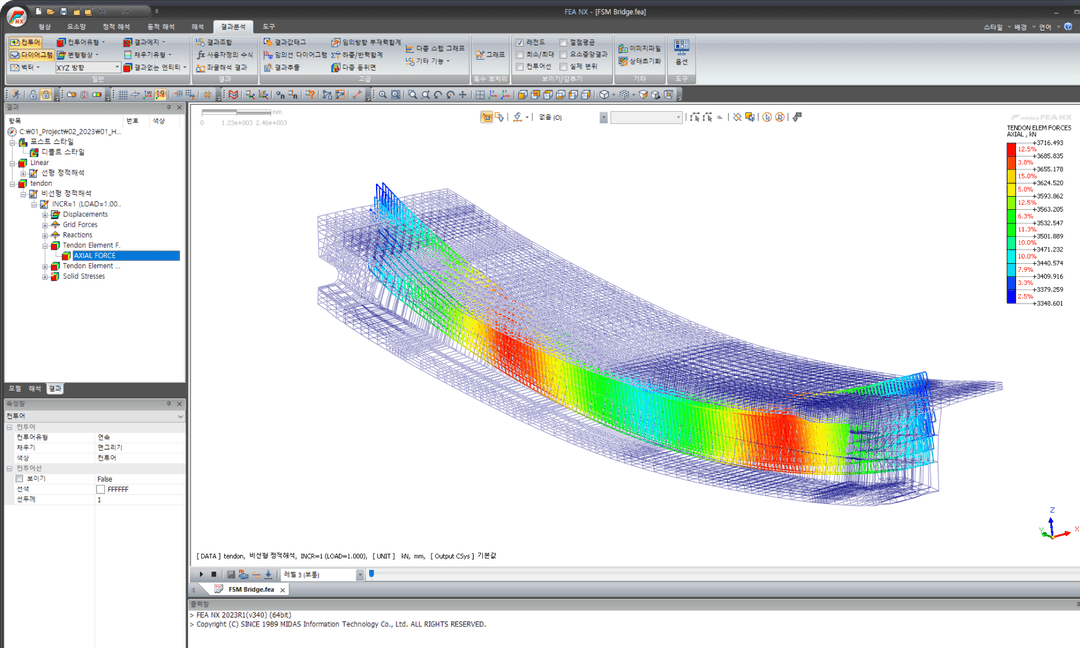Expand the Displacements tree node
Image resolution: width=1080 pixels, height=648 pixels.
click(45, 215)
